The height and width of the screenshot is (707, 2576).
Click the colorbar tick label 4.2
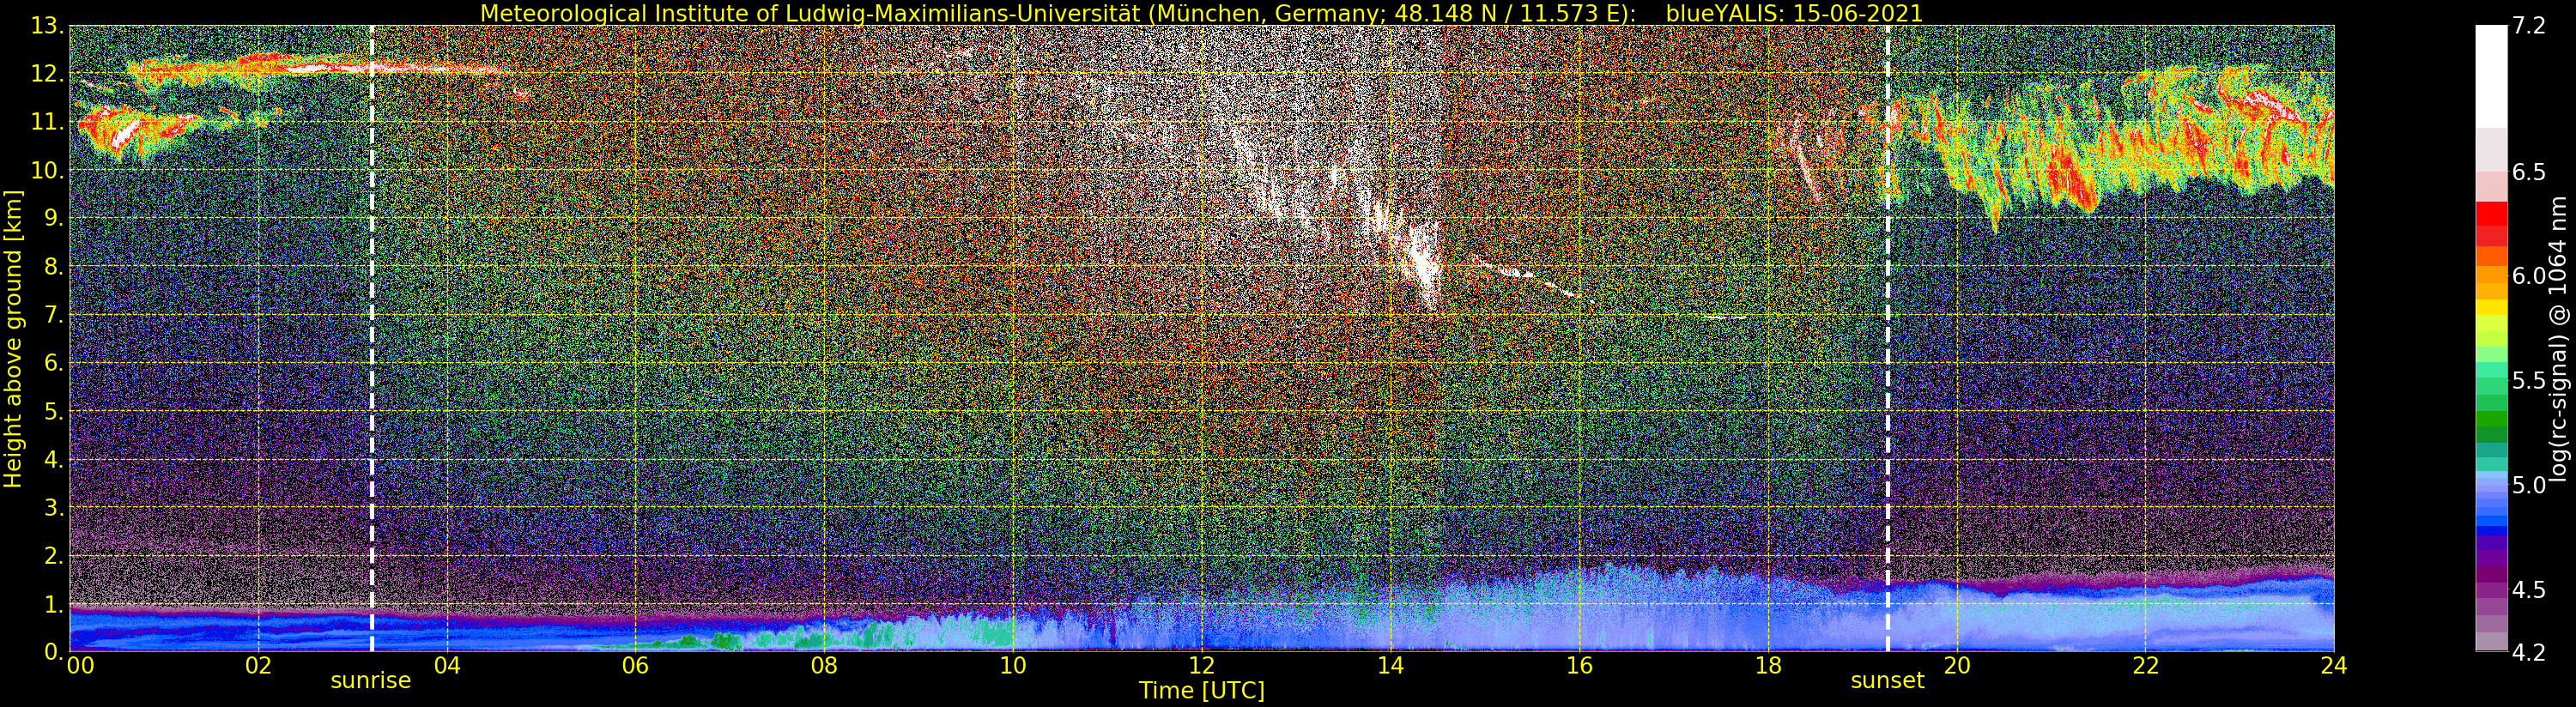point(2528,652)
